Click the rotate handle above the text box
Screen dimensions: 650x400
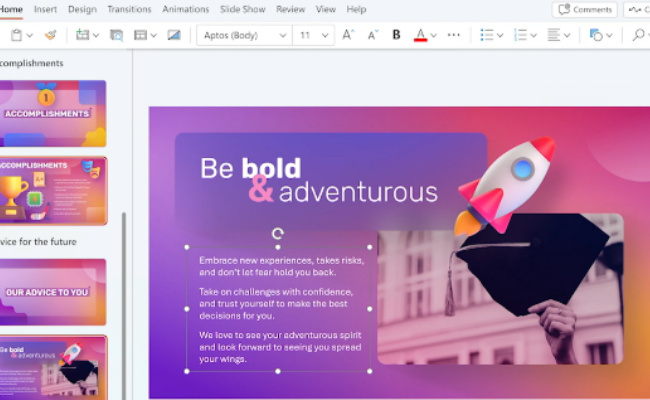click(278, 233)
